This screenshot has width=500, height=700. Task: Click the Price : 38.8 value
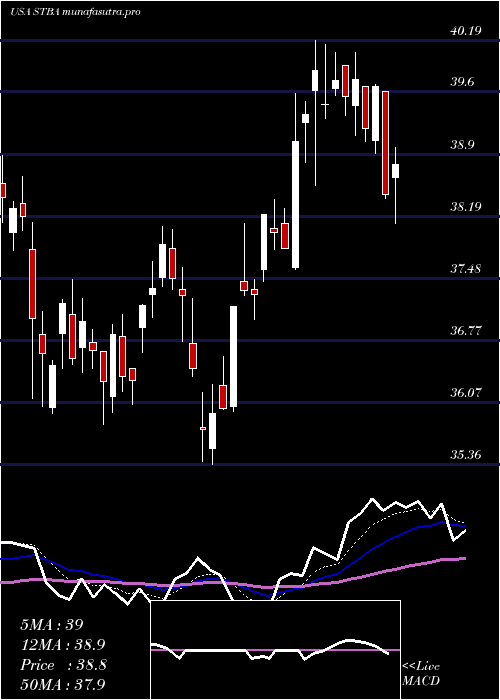63,665
